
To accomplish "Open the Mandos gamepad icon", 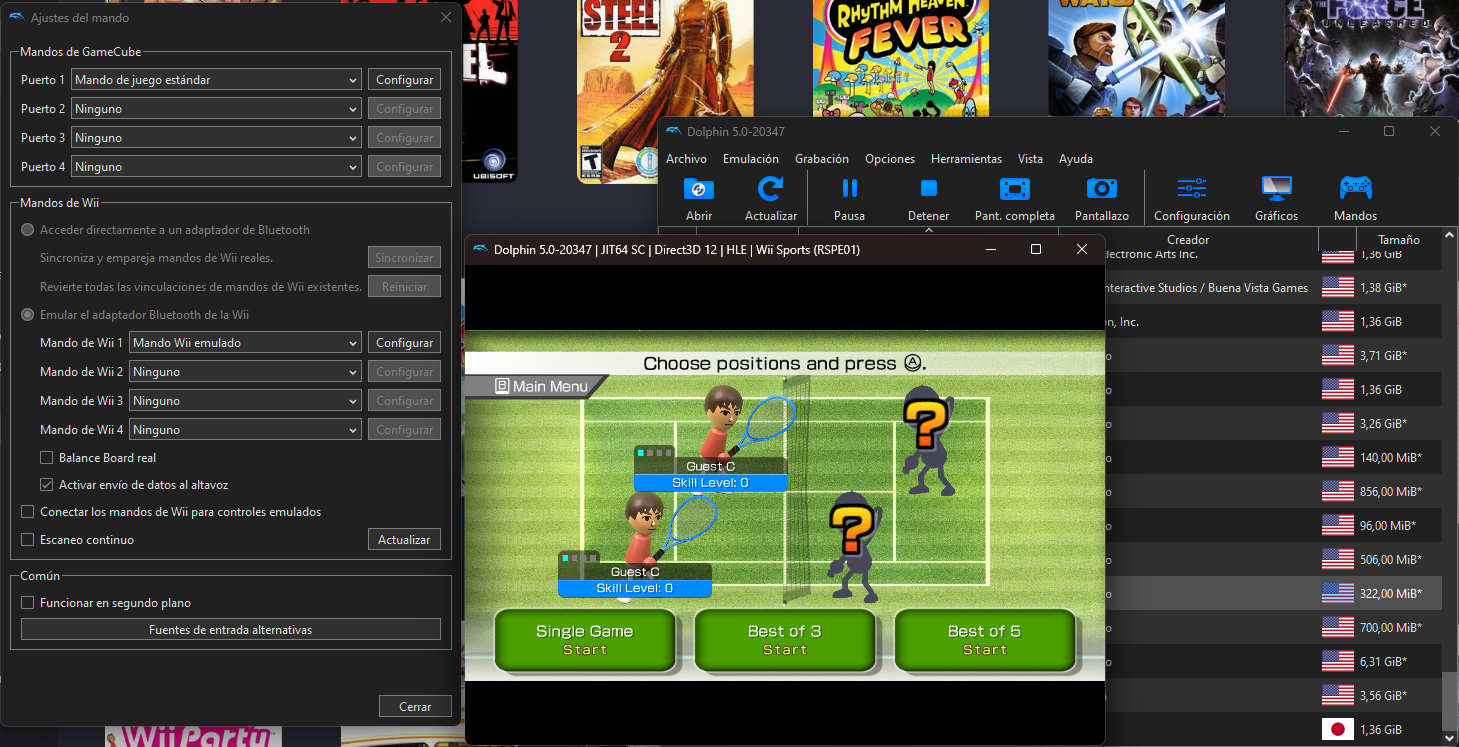I will click(x=1355, y=188).
